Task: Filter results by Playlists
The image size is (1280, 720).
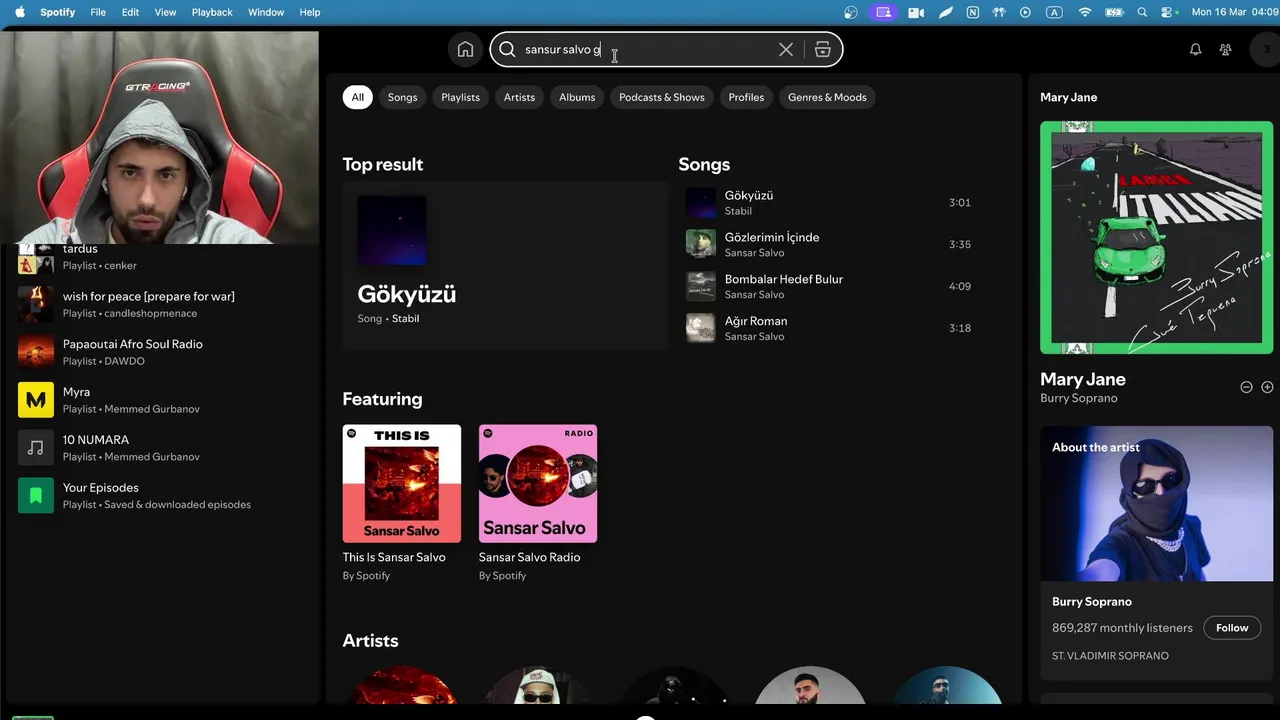Action: [x=460, y=97]
